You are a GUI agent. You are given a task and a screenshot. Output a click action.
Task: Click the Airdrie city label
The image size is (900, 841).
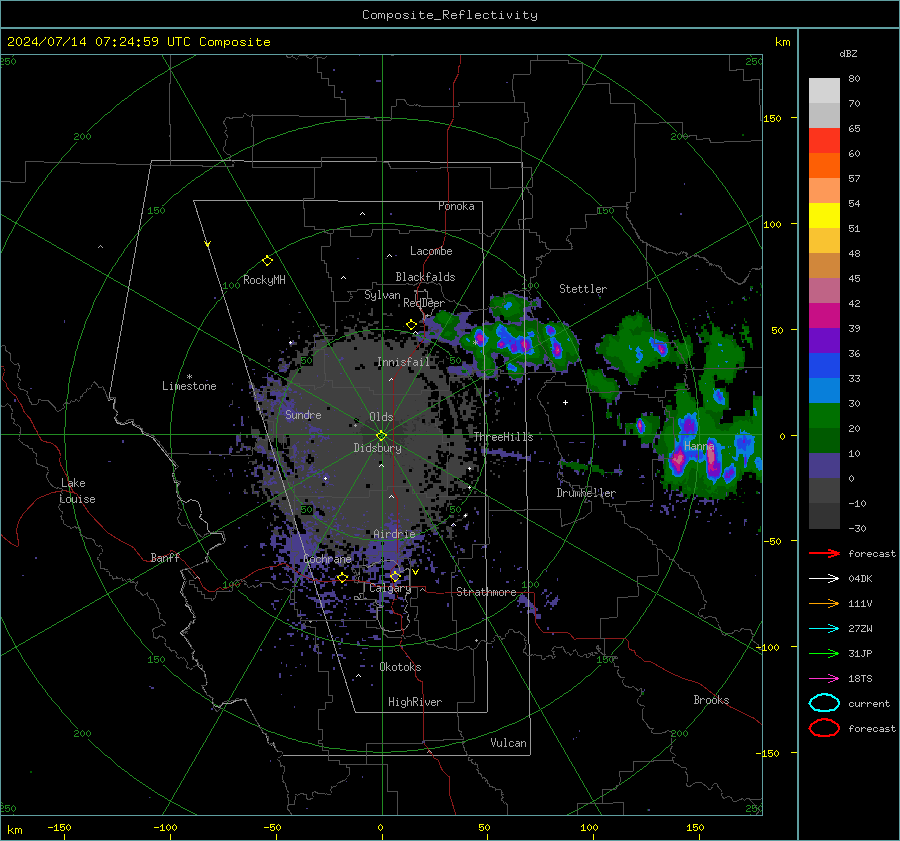pyautogui.click(x=394, y=534)
